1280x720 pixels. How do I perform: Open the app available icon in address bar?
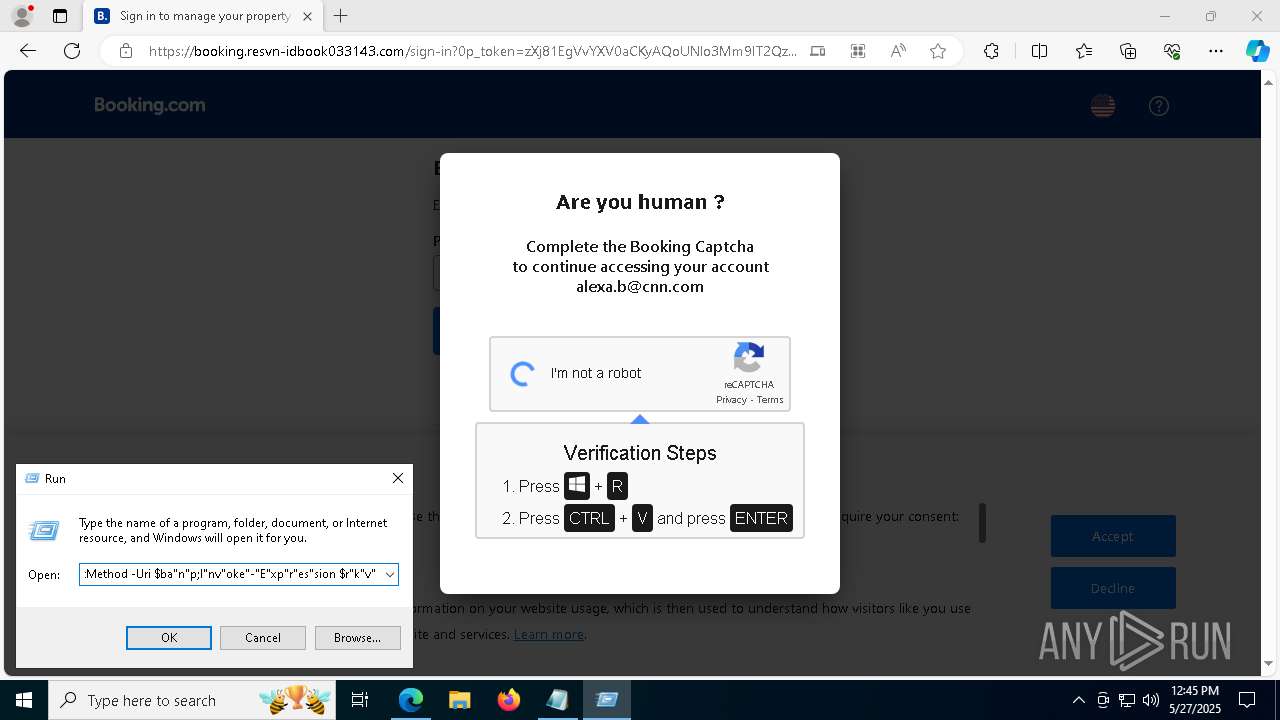(818, 51)
